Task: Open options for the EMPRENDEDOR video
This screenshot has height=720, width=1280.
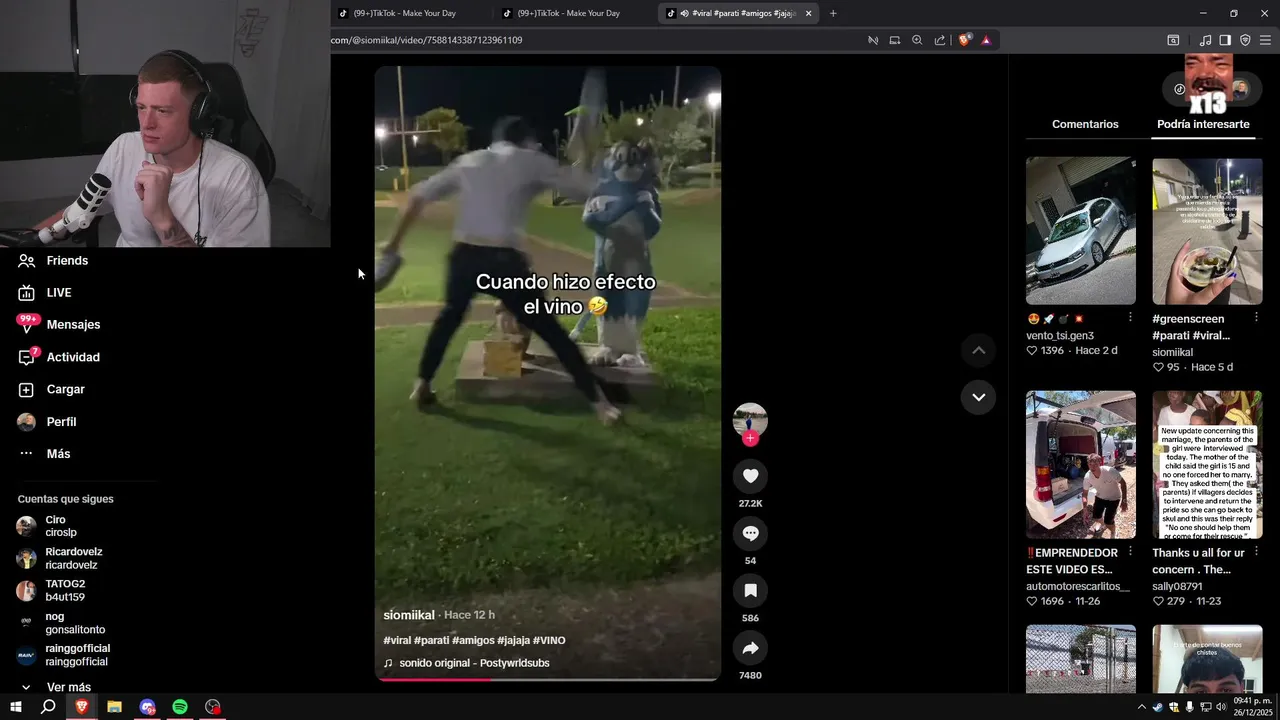Action: [1130, 551]
